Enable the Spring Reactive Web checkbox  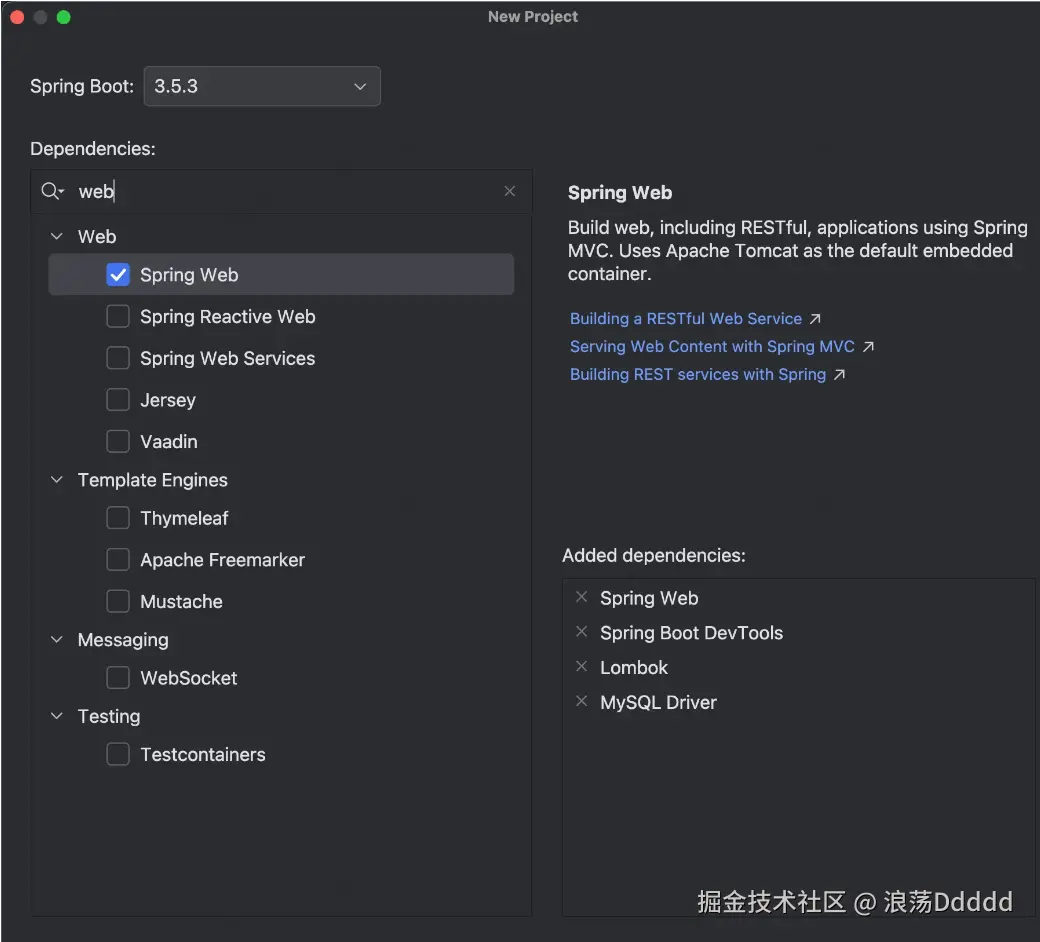coord(118,317)
